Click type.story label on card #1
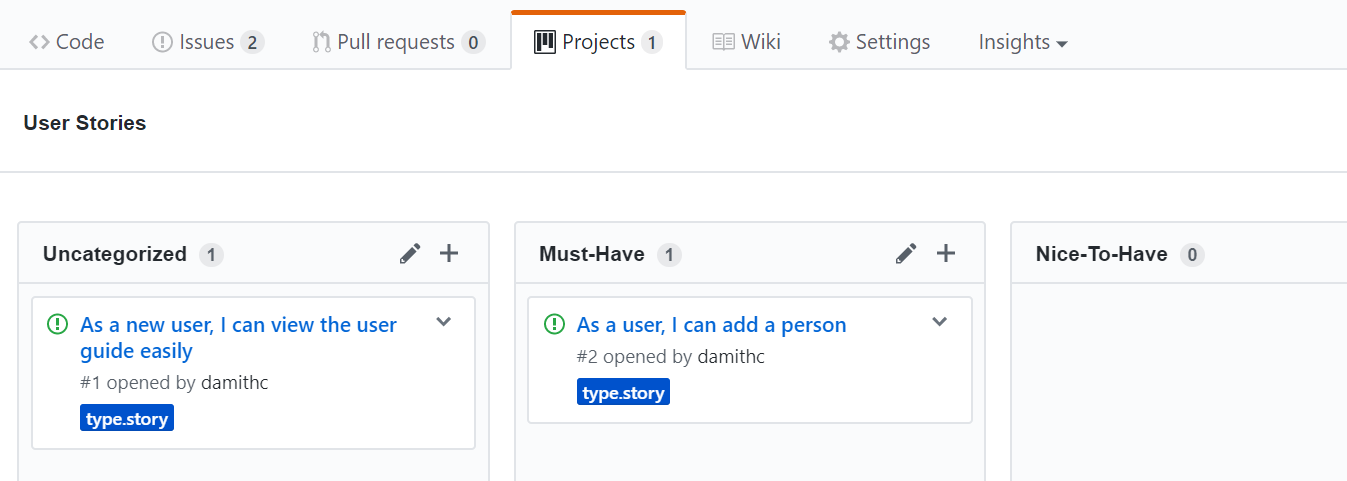The width and height of the screenshot is (1347, 481). click(x=127, y=418)
